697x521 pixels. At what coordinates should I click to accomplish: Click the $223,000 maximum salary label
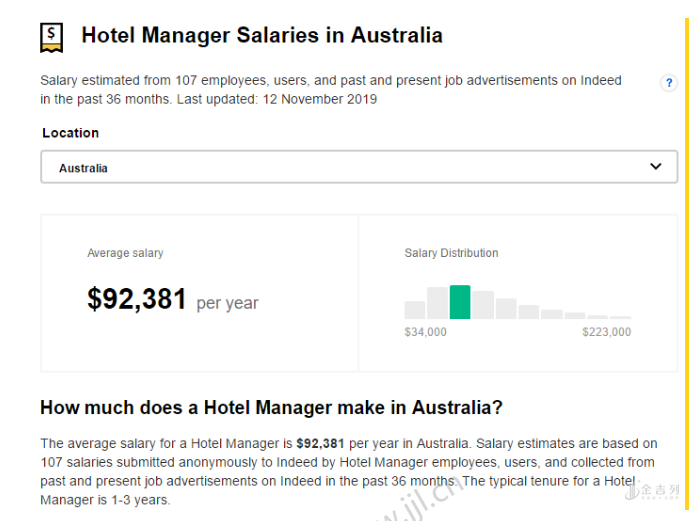coord(606,332)
